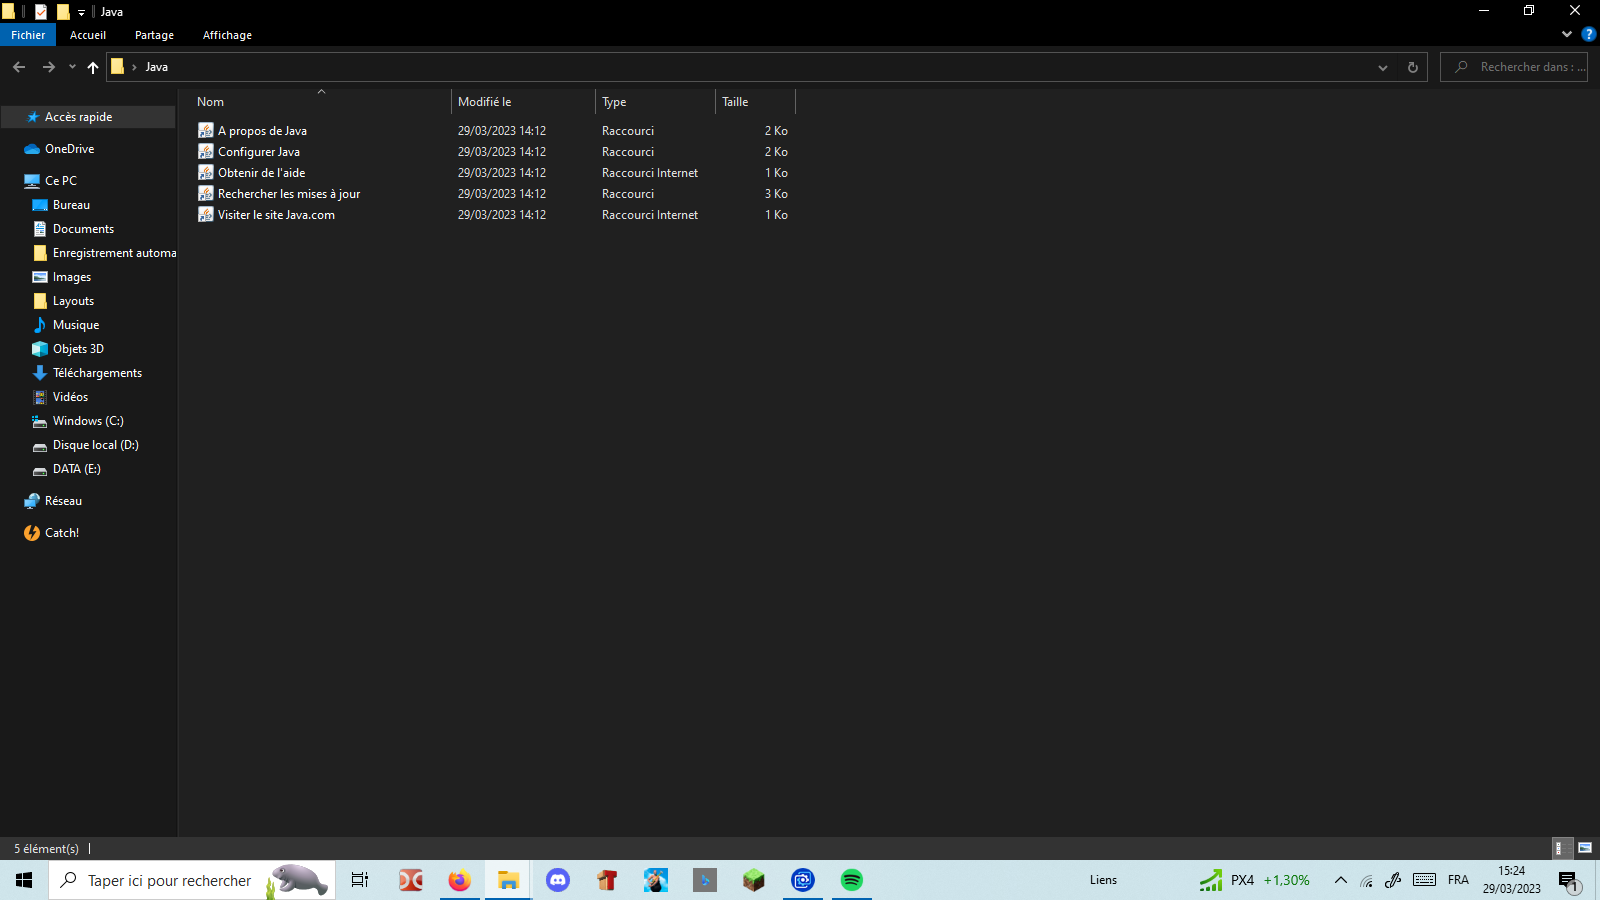Sort files by the Nom column
The height and width of the screenshot is (900, 1600).
click(211, 102)
